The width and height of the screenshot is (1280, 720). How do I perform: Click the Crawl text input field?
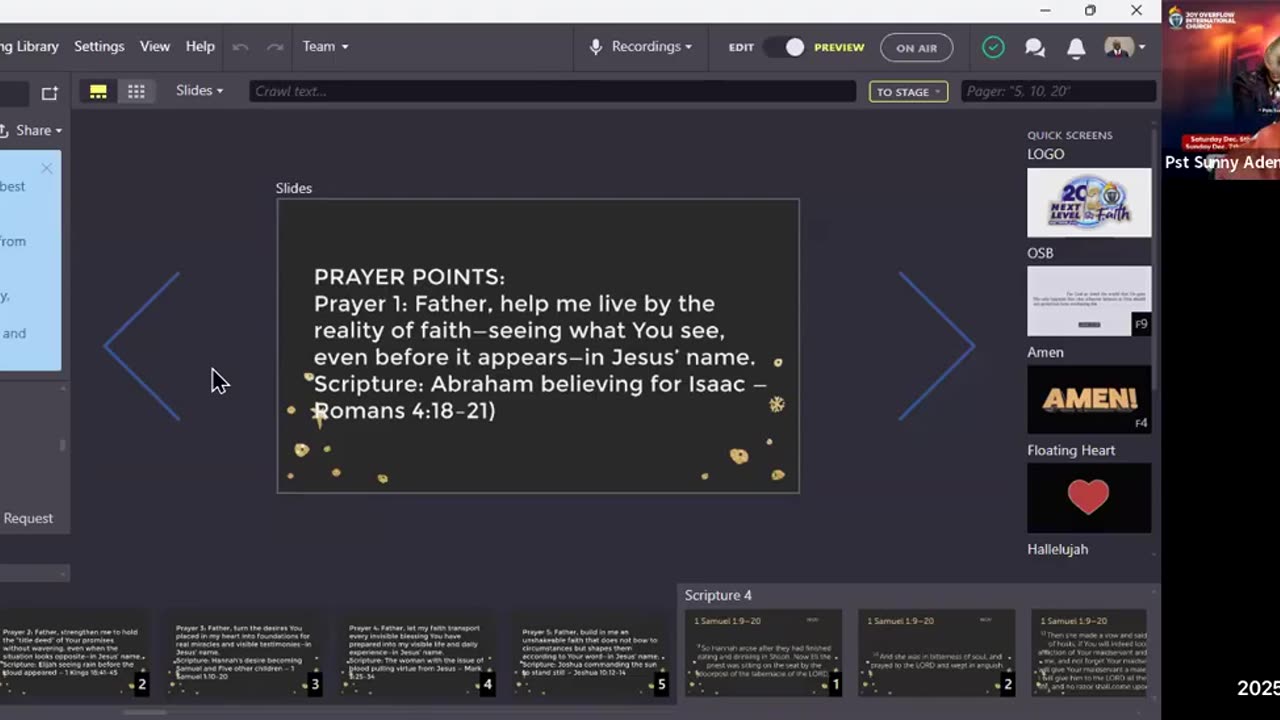coord(553,91)
